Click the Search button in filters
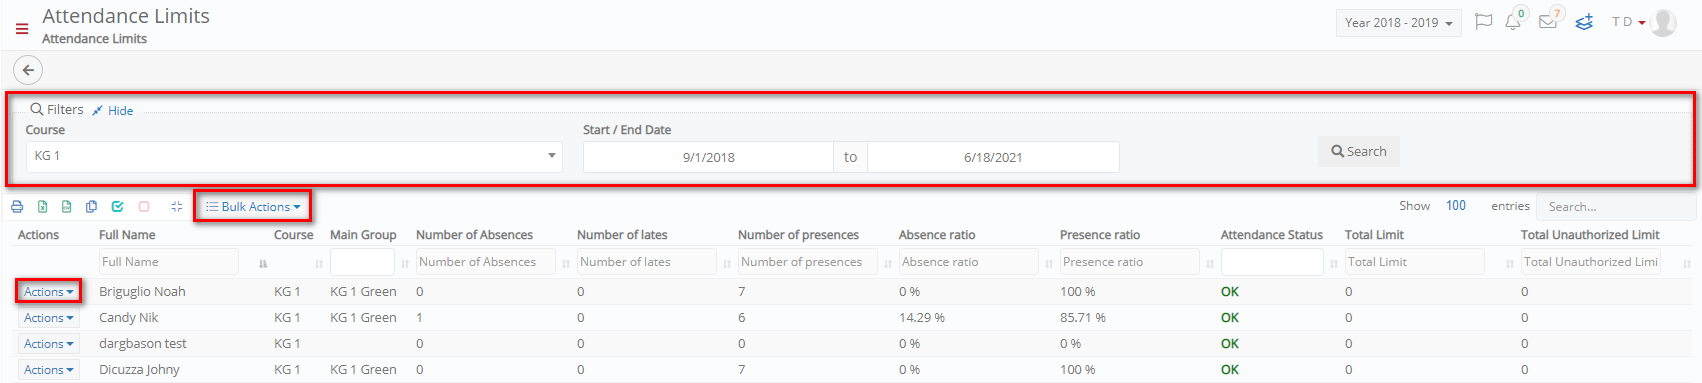Image resolution: width=1702 pixels, height=383 pixels. (1358, 152)
